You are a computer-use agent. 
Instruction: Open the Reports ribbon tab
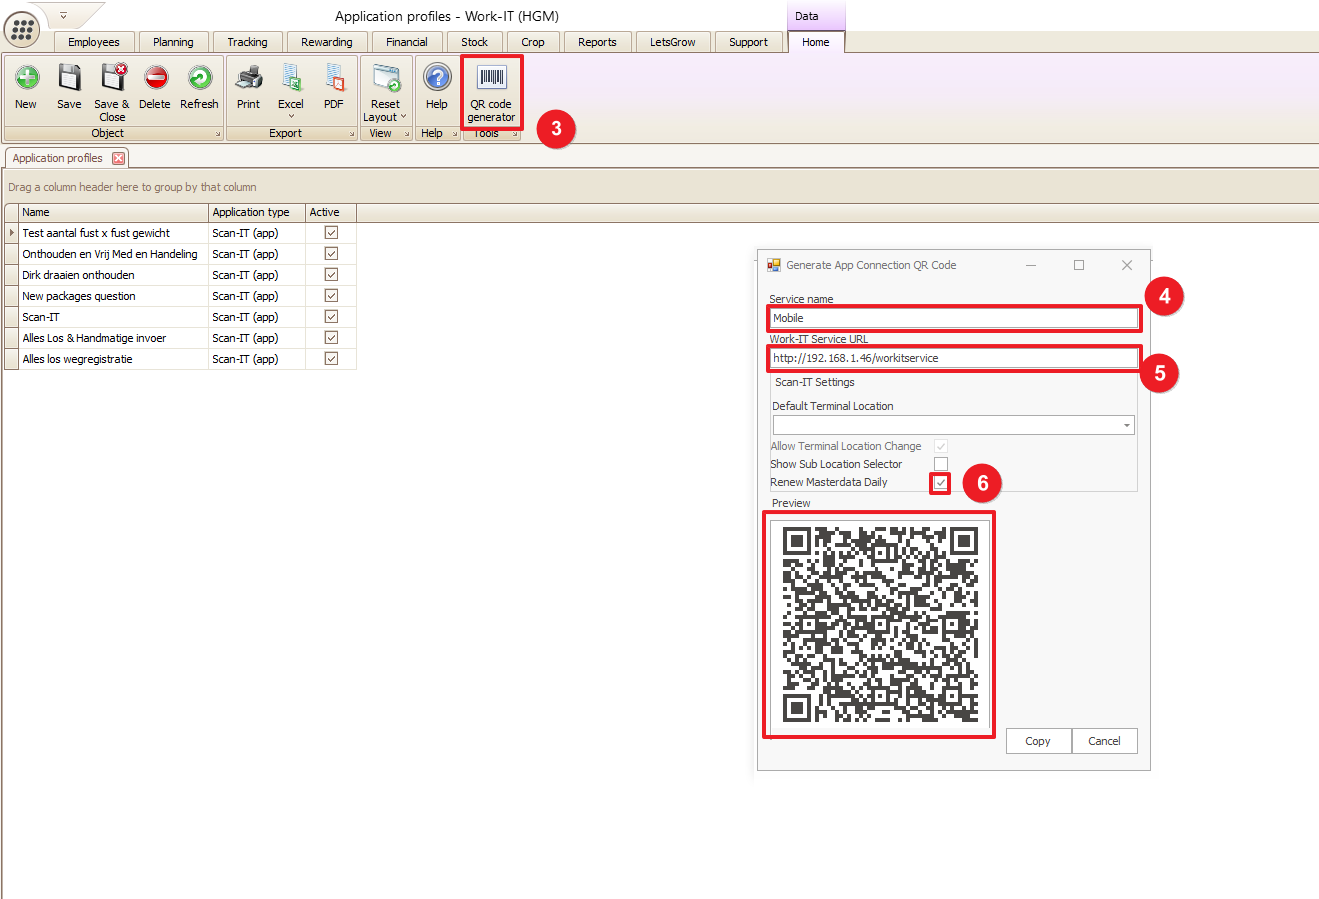[x=597, y=42]
